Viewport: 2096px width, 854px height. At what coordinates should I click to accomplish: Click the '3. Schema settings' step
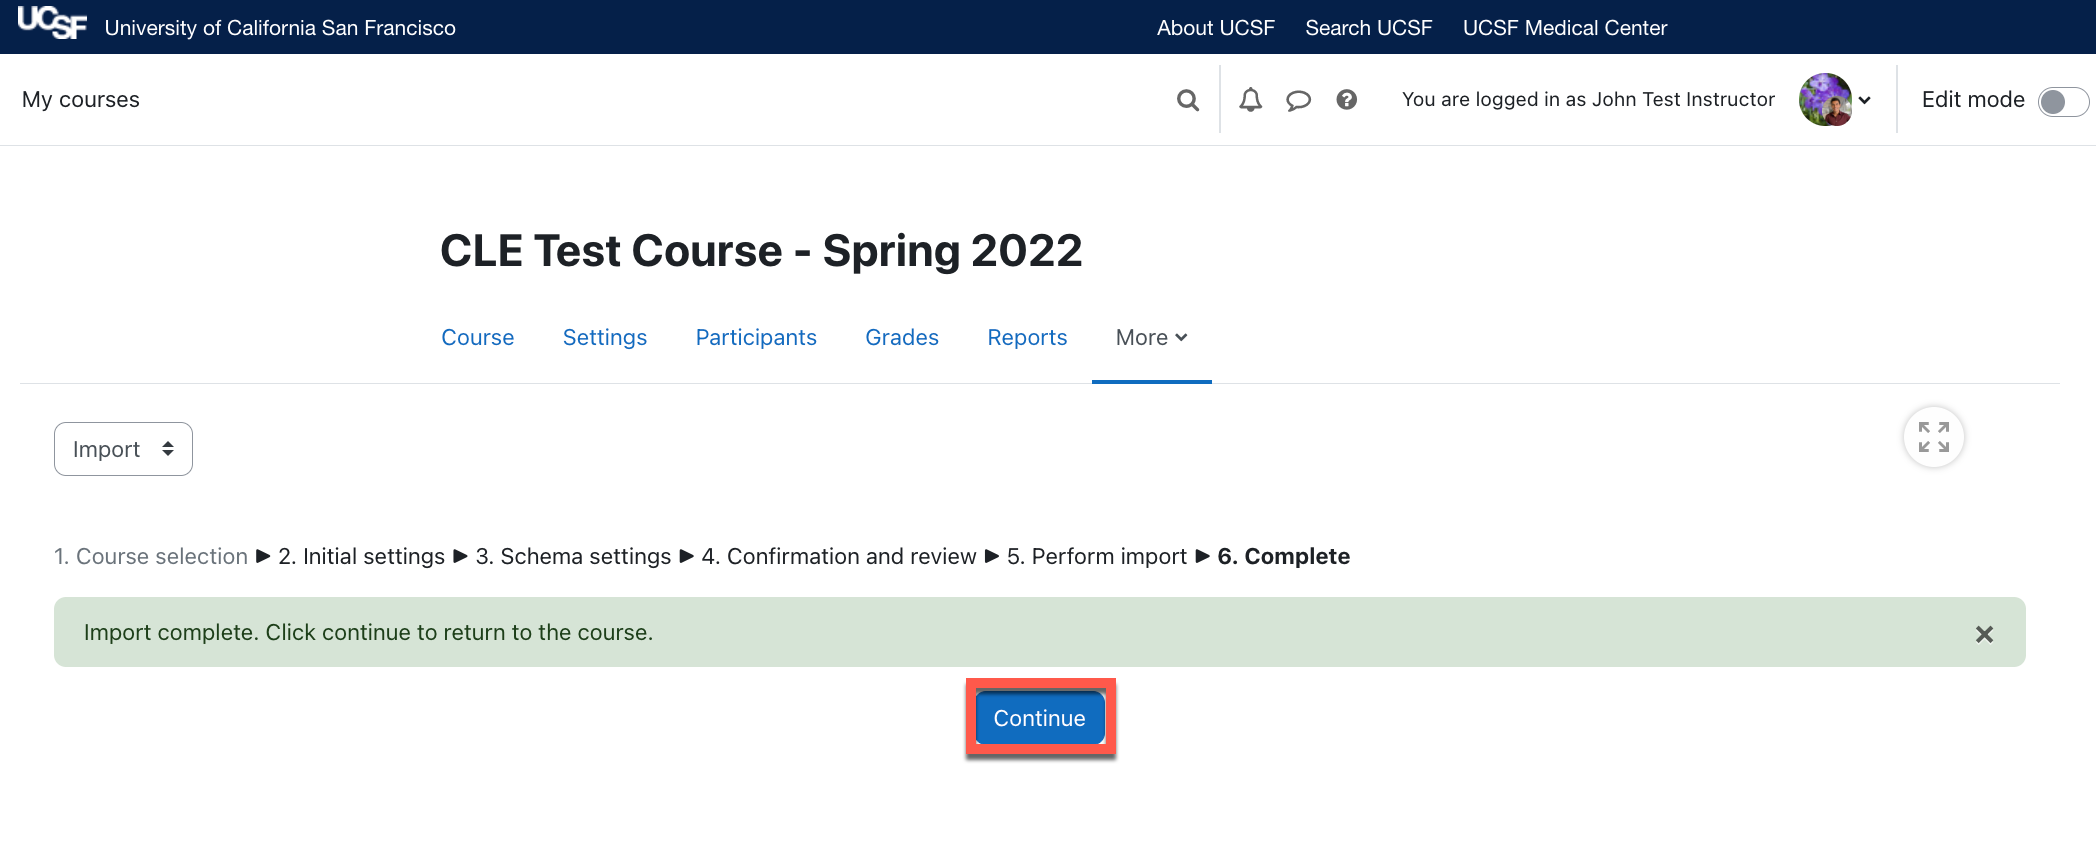click(574, 556)
